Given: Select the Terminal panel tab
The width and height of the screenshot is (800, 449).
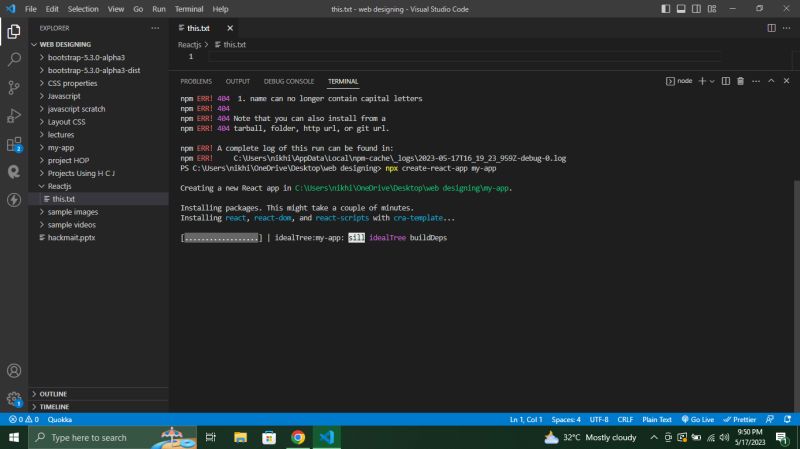Looking at the screenshot, I should point(343,81).
